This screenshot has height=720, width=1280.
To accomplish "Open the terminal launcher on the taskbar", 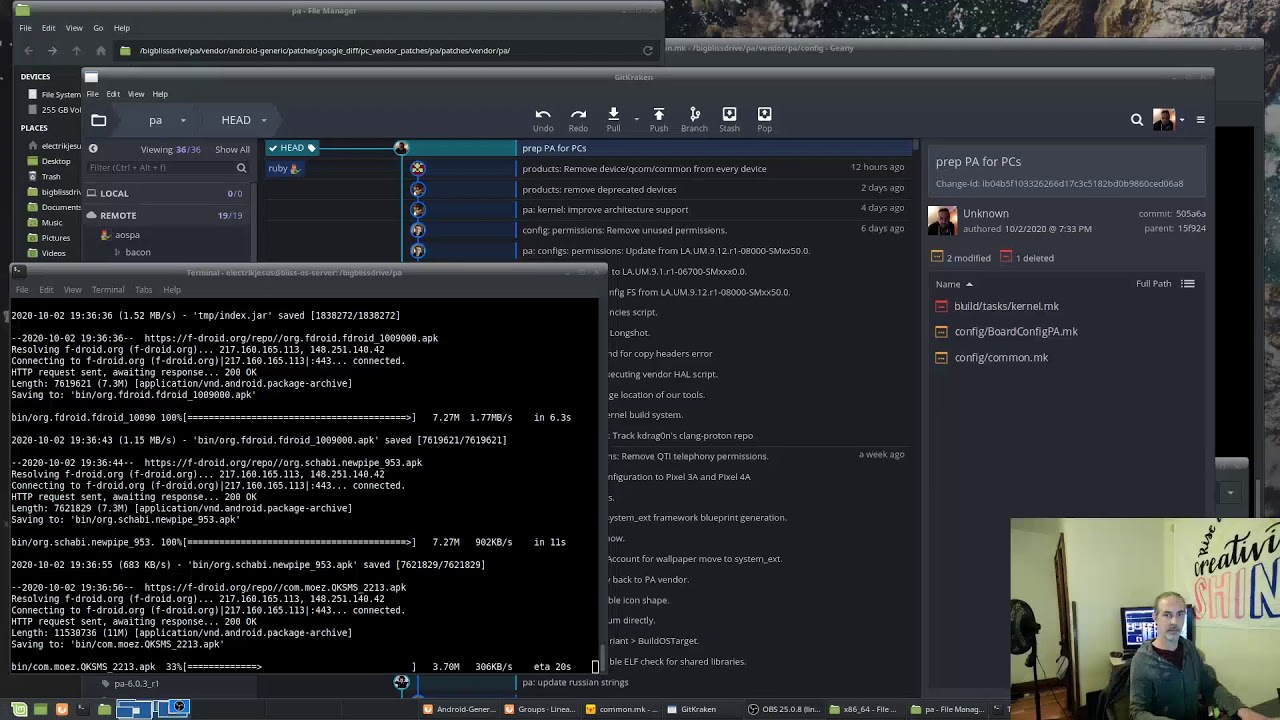I will tap(83, 709).
